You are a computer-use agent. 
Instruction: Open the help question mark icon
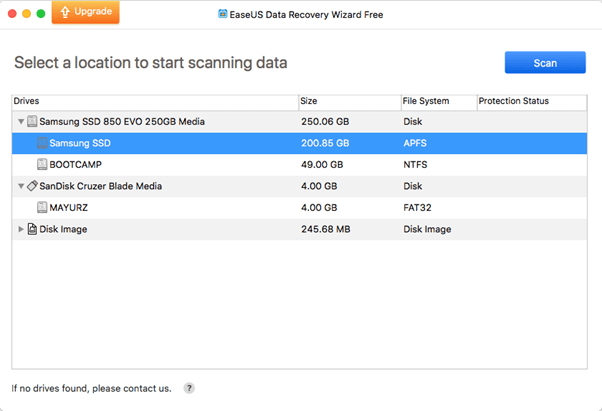pos(189,388)
